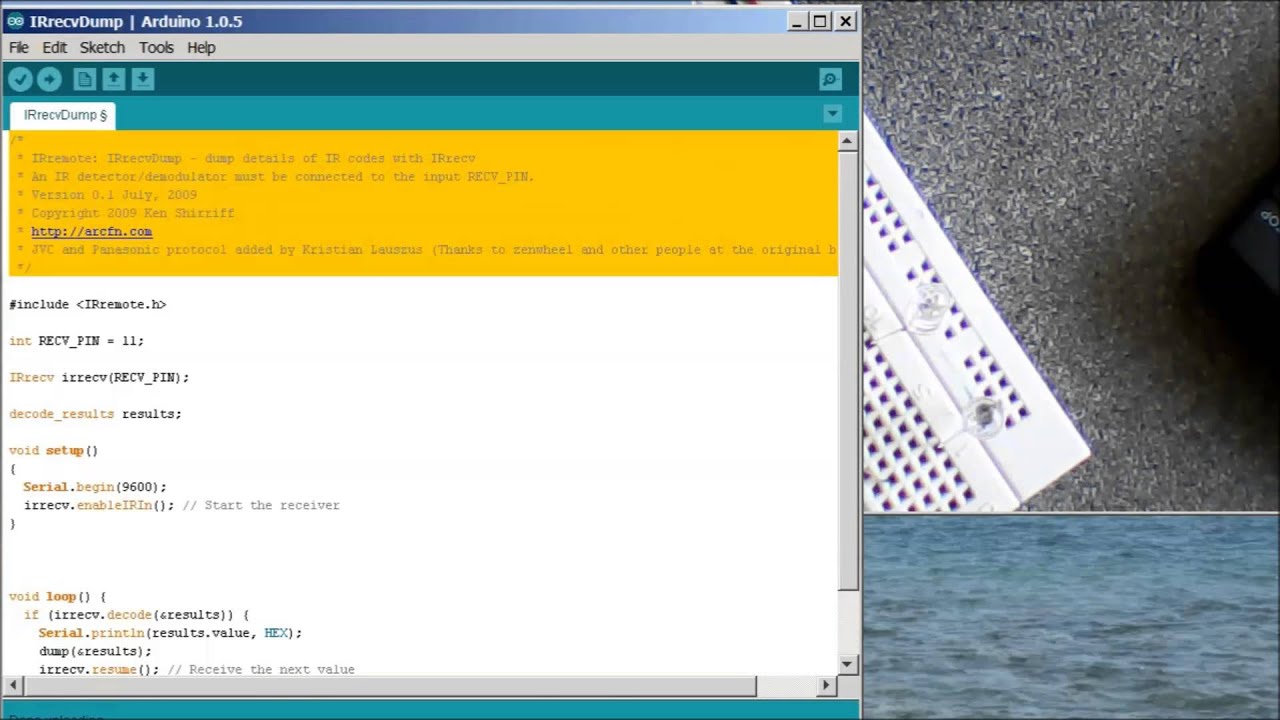The height and width of the screenshot is (720, 1280).
Task: Minimize the Arduino window
Action: pos(797,21)
